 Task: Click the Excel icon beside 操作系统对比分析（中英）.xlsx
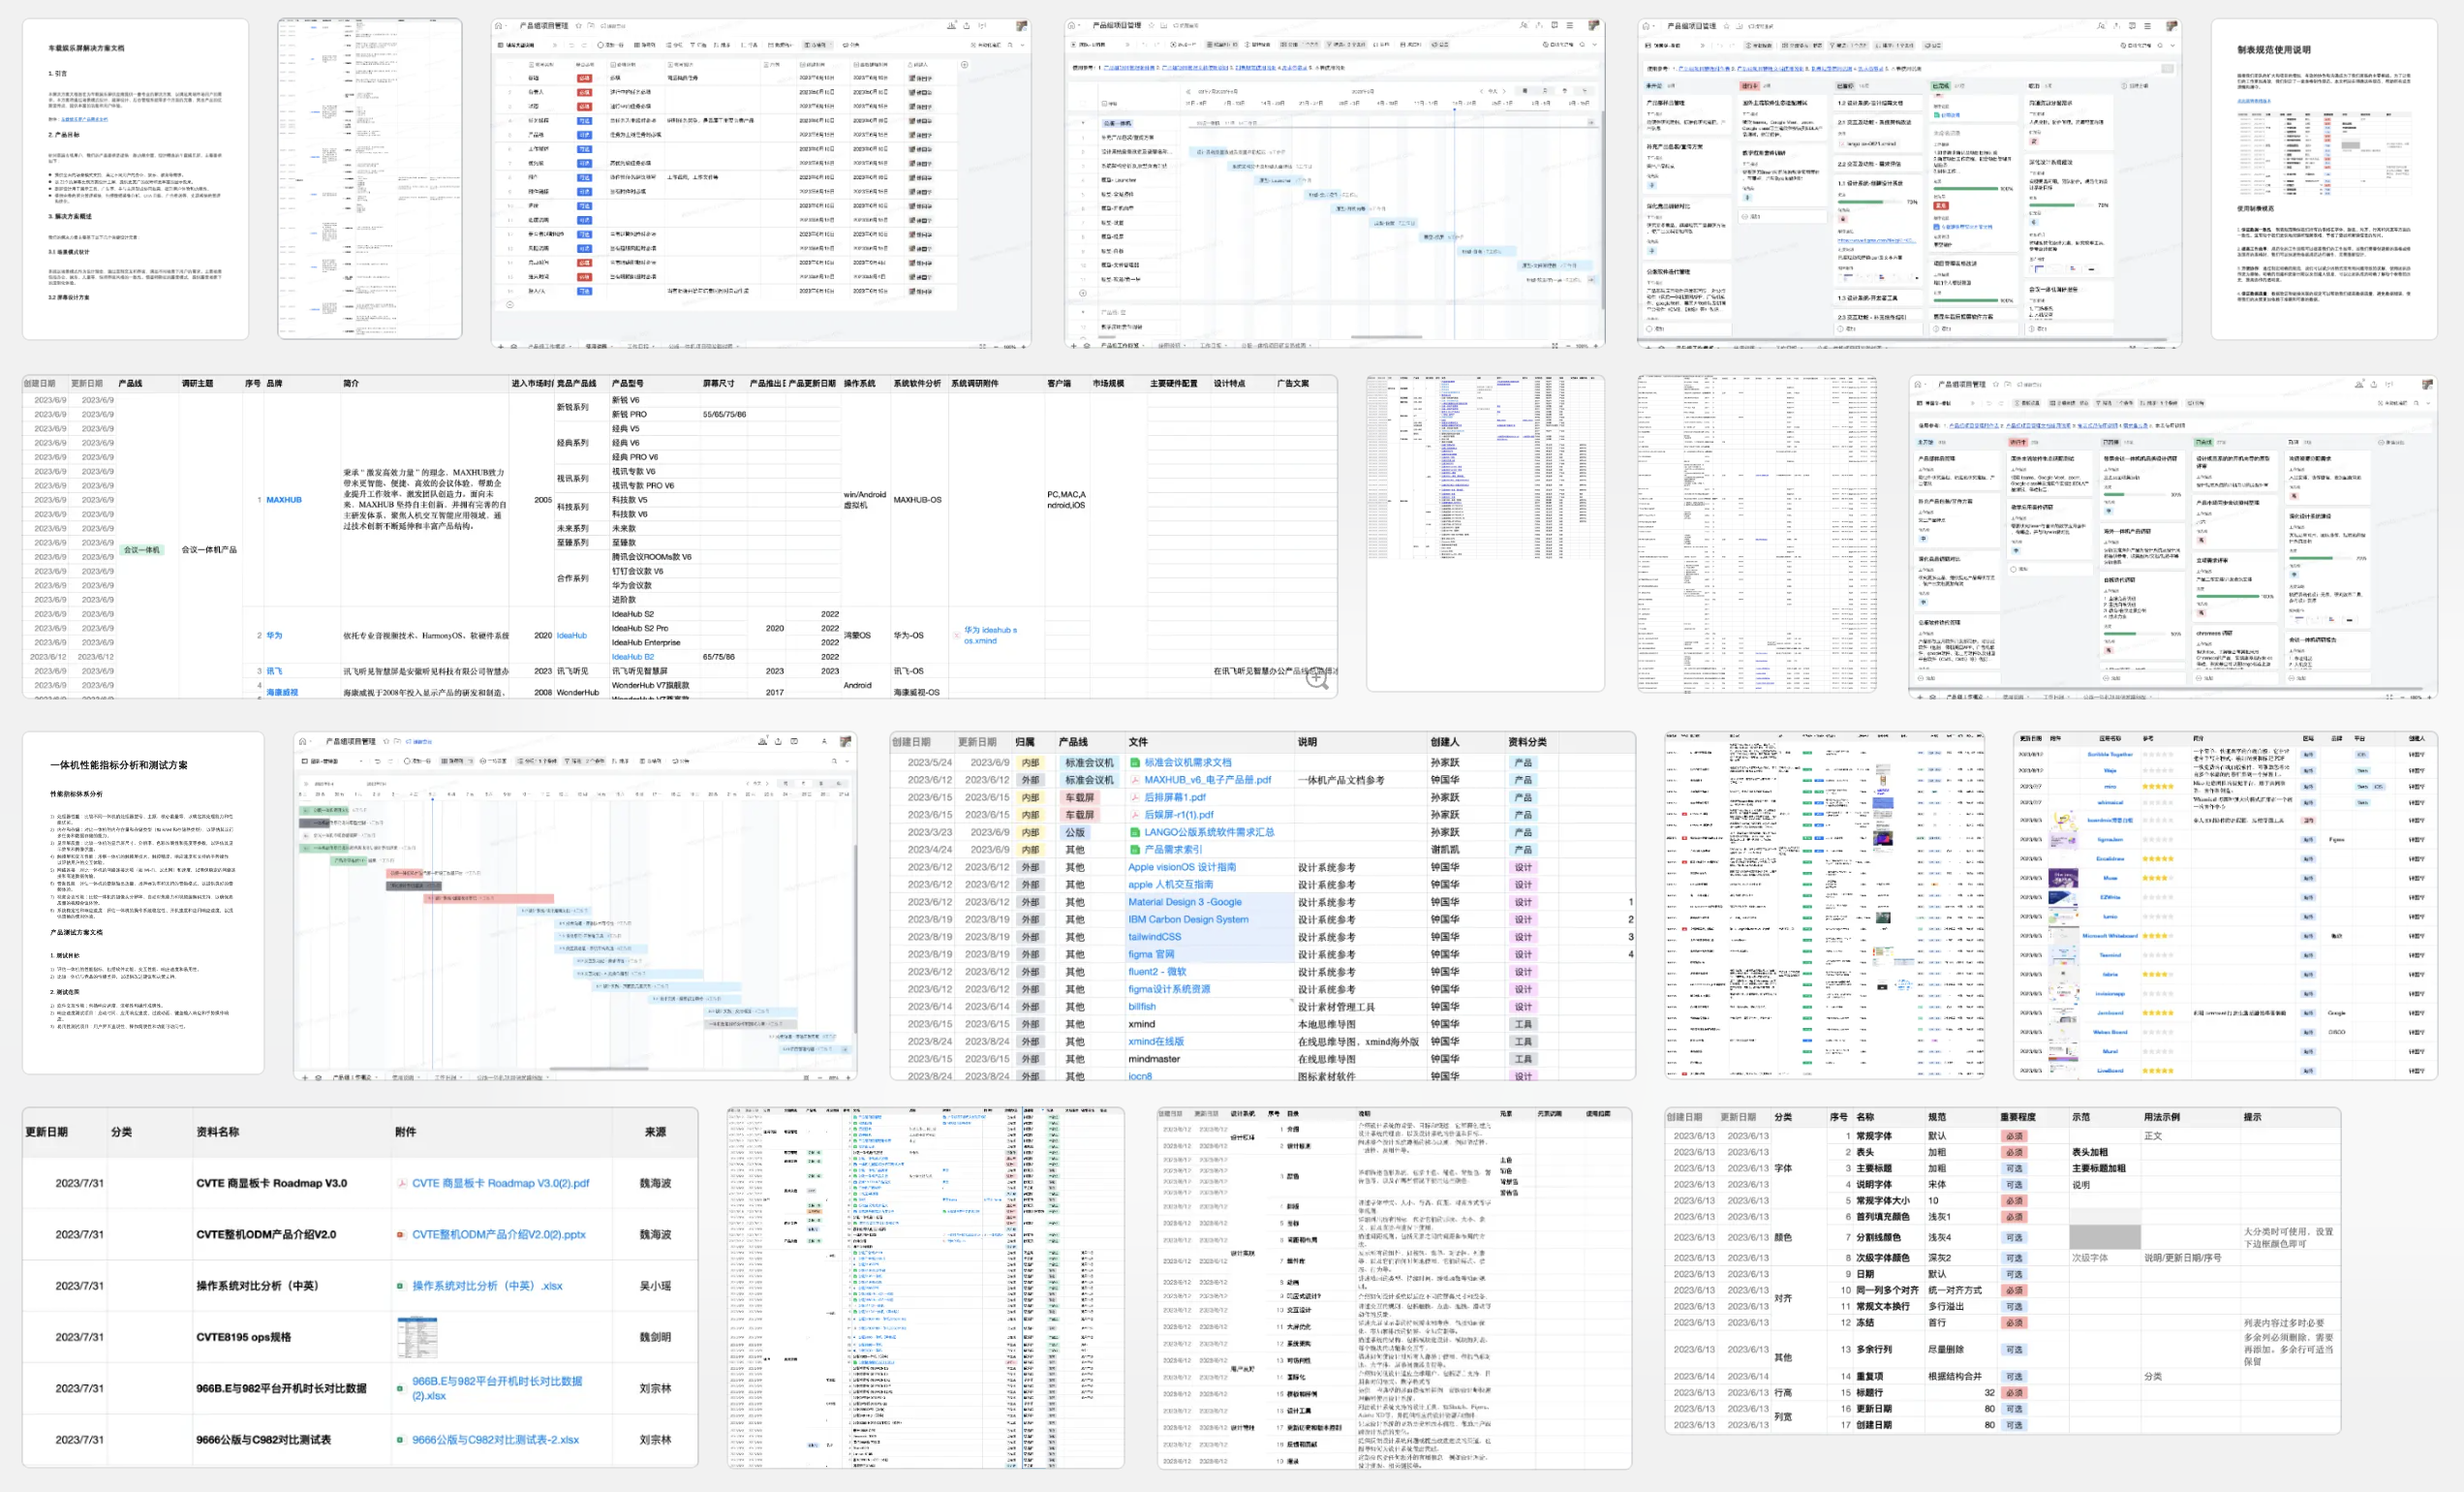point(402,1286)
